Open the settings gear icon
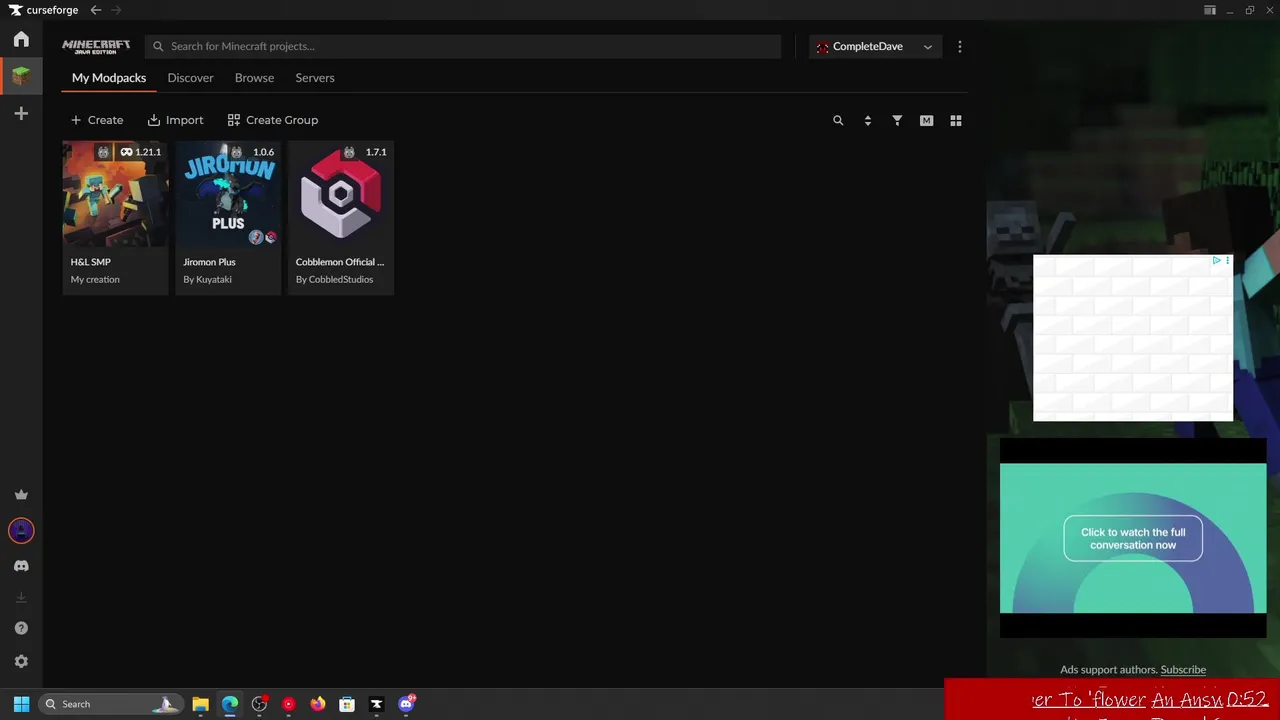The image size is (1280, 720). pyautogui.click(x=21, y=661)
